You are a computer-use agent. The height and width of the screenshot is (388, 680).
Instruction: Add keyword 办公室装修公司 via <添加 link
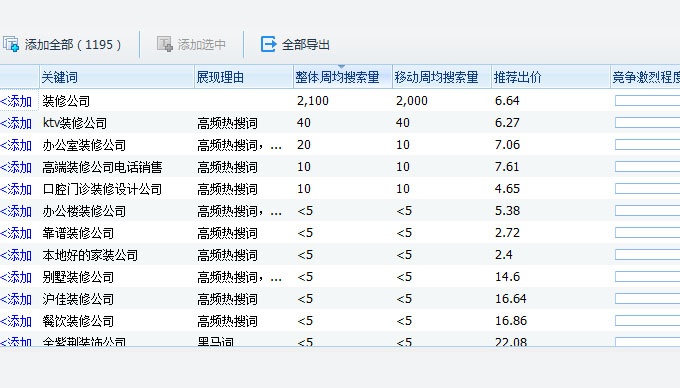point(16,145)
